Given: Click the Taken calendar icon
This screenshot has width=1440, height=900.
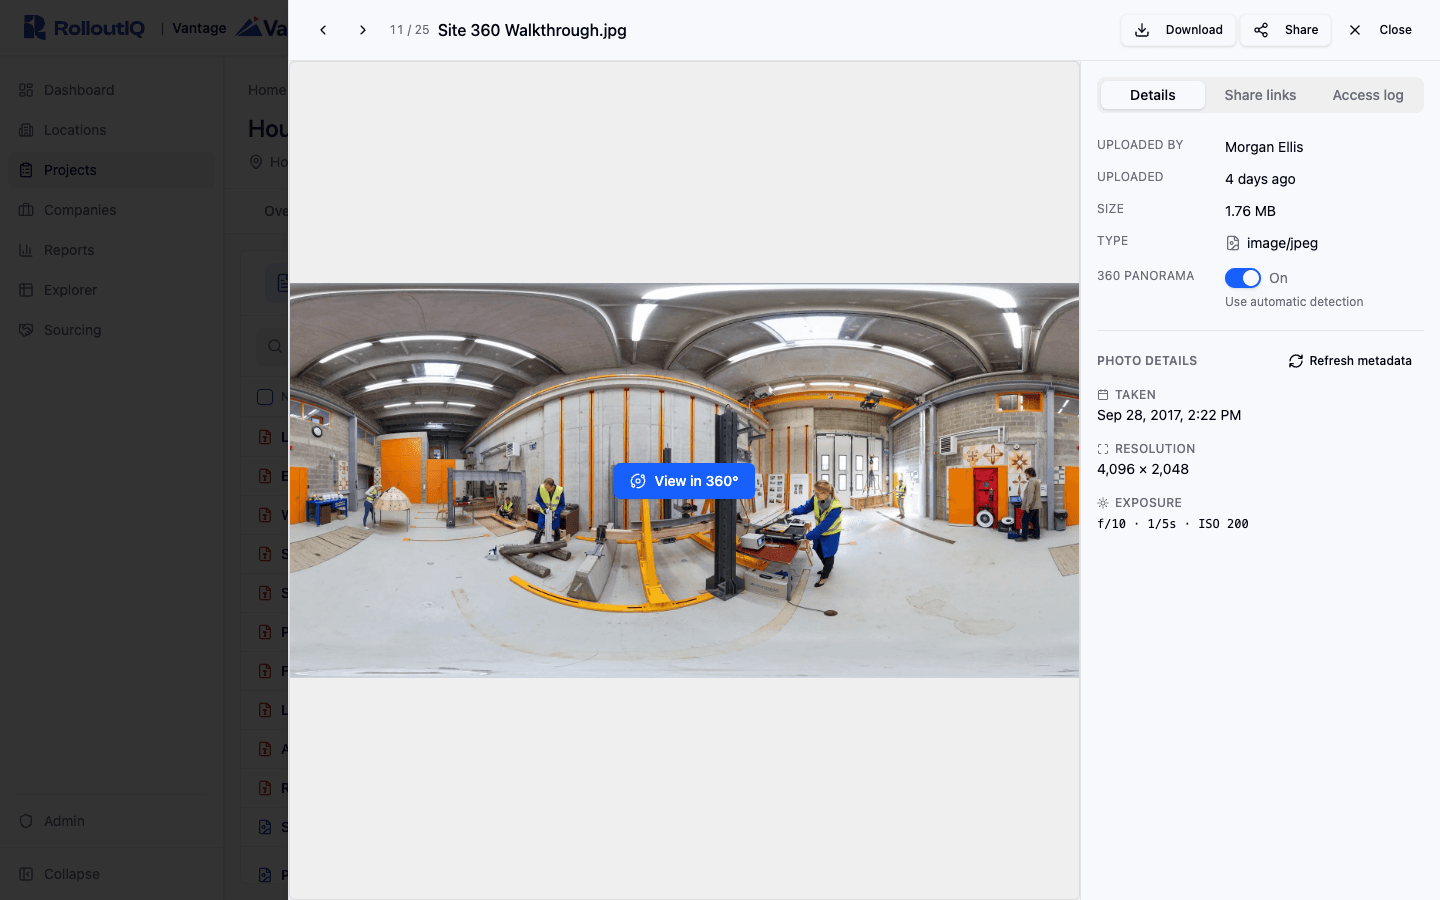Looking at the screenshot, I should 1103,395.
